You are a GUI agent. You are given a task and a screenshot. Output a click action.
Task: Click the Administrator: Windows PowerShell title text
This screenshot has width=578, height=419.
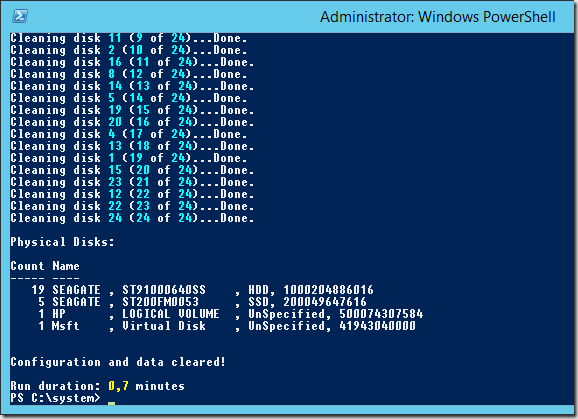pyautogui.click(x=438, y=17)
